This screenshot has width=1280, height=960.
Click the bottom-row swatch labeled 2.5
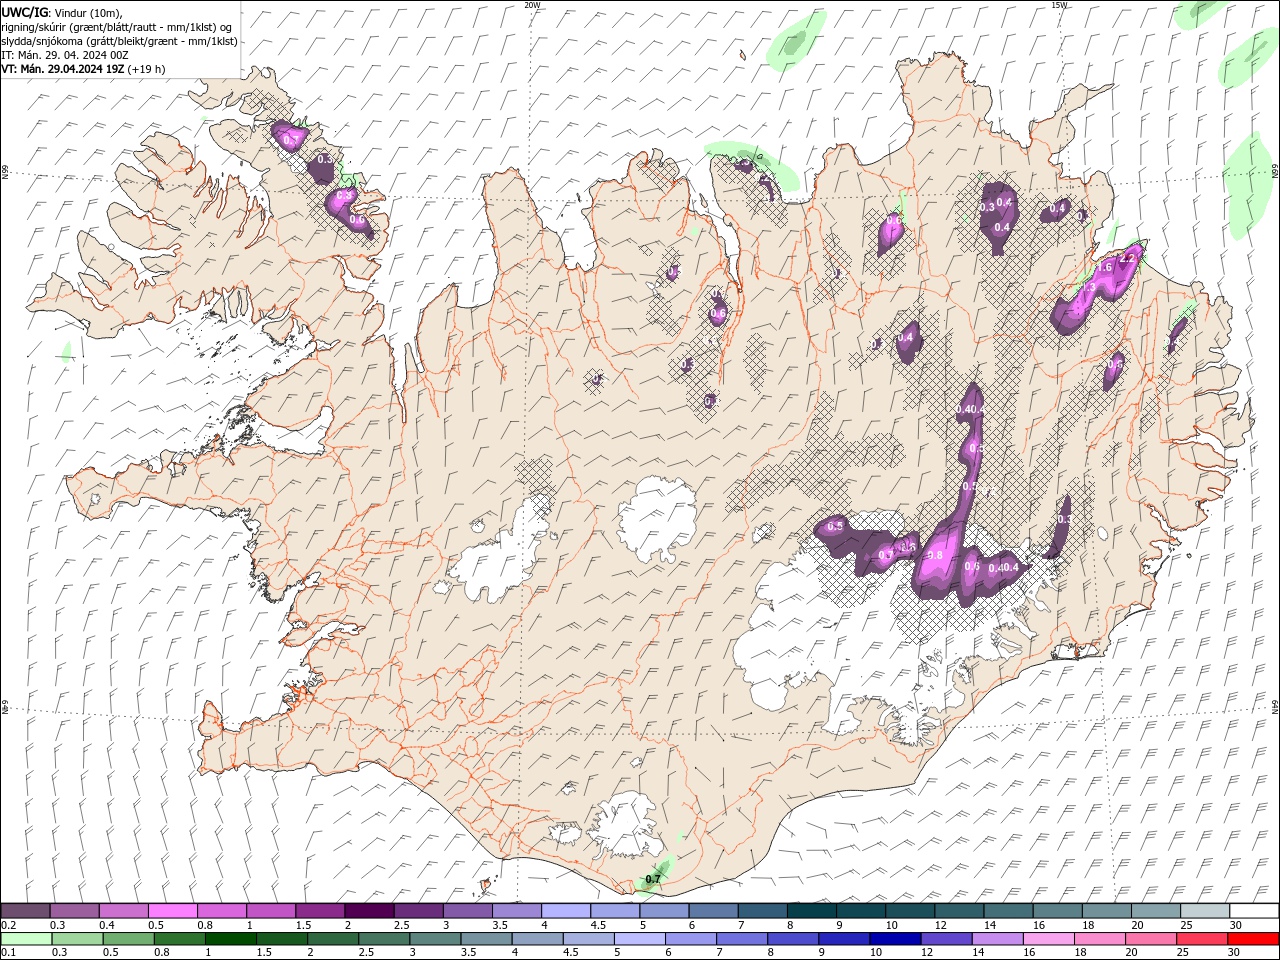tap(383, 939)
